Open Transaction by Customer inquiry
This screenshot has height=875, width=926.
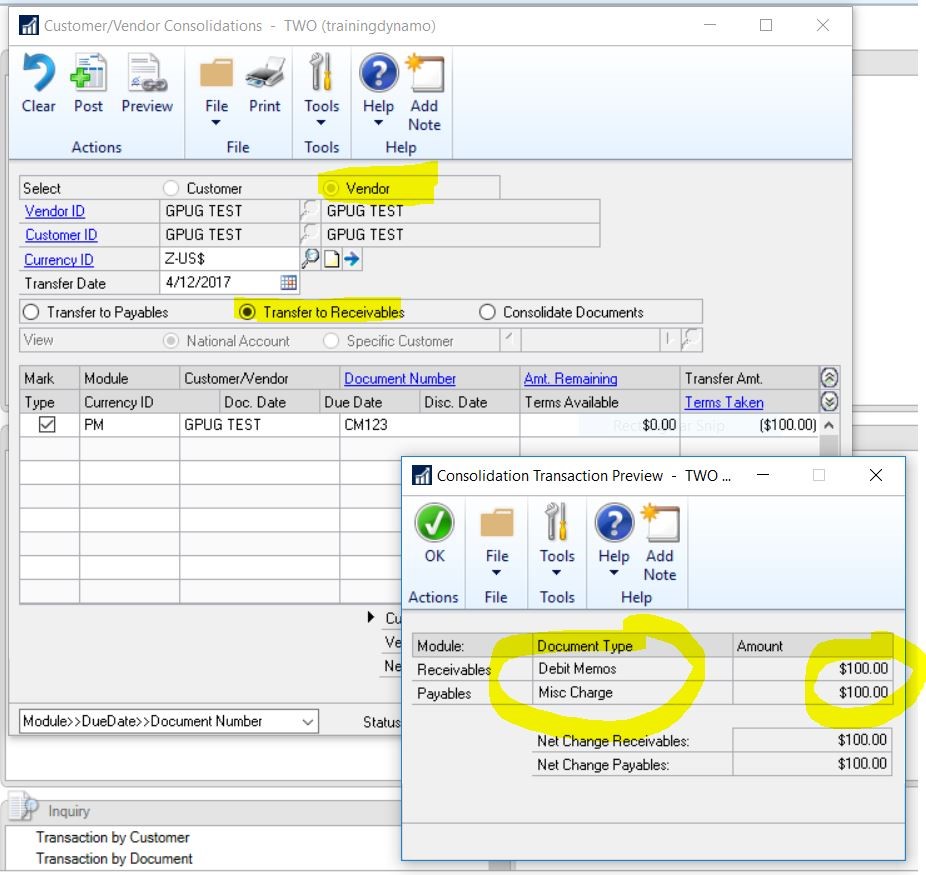click(113, 837)
